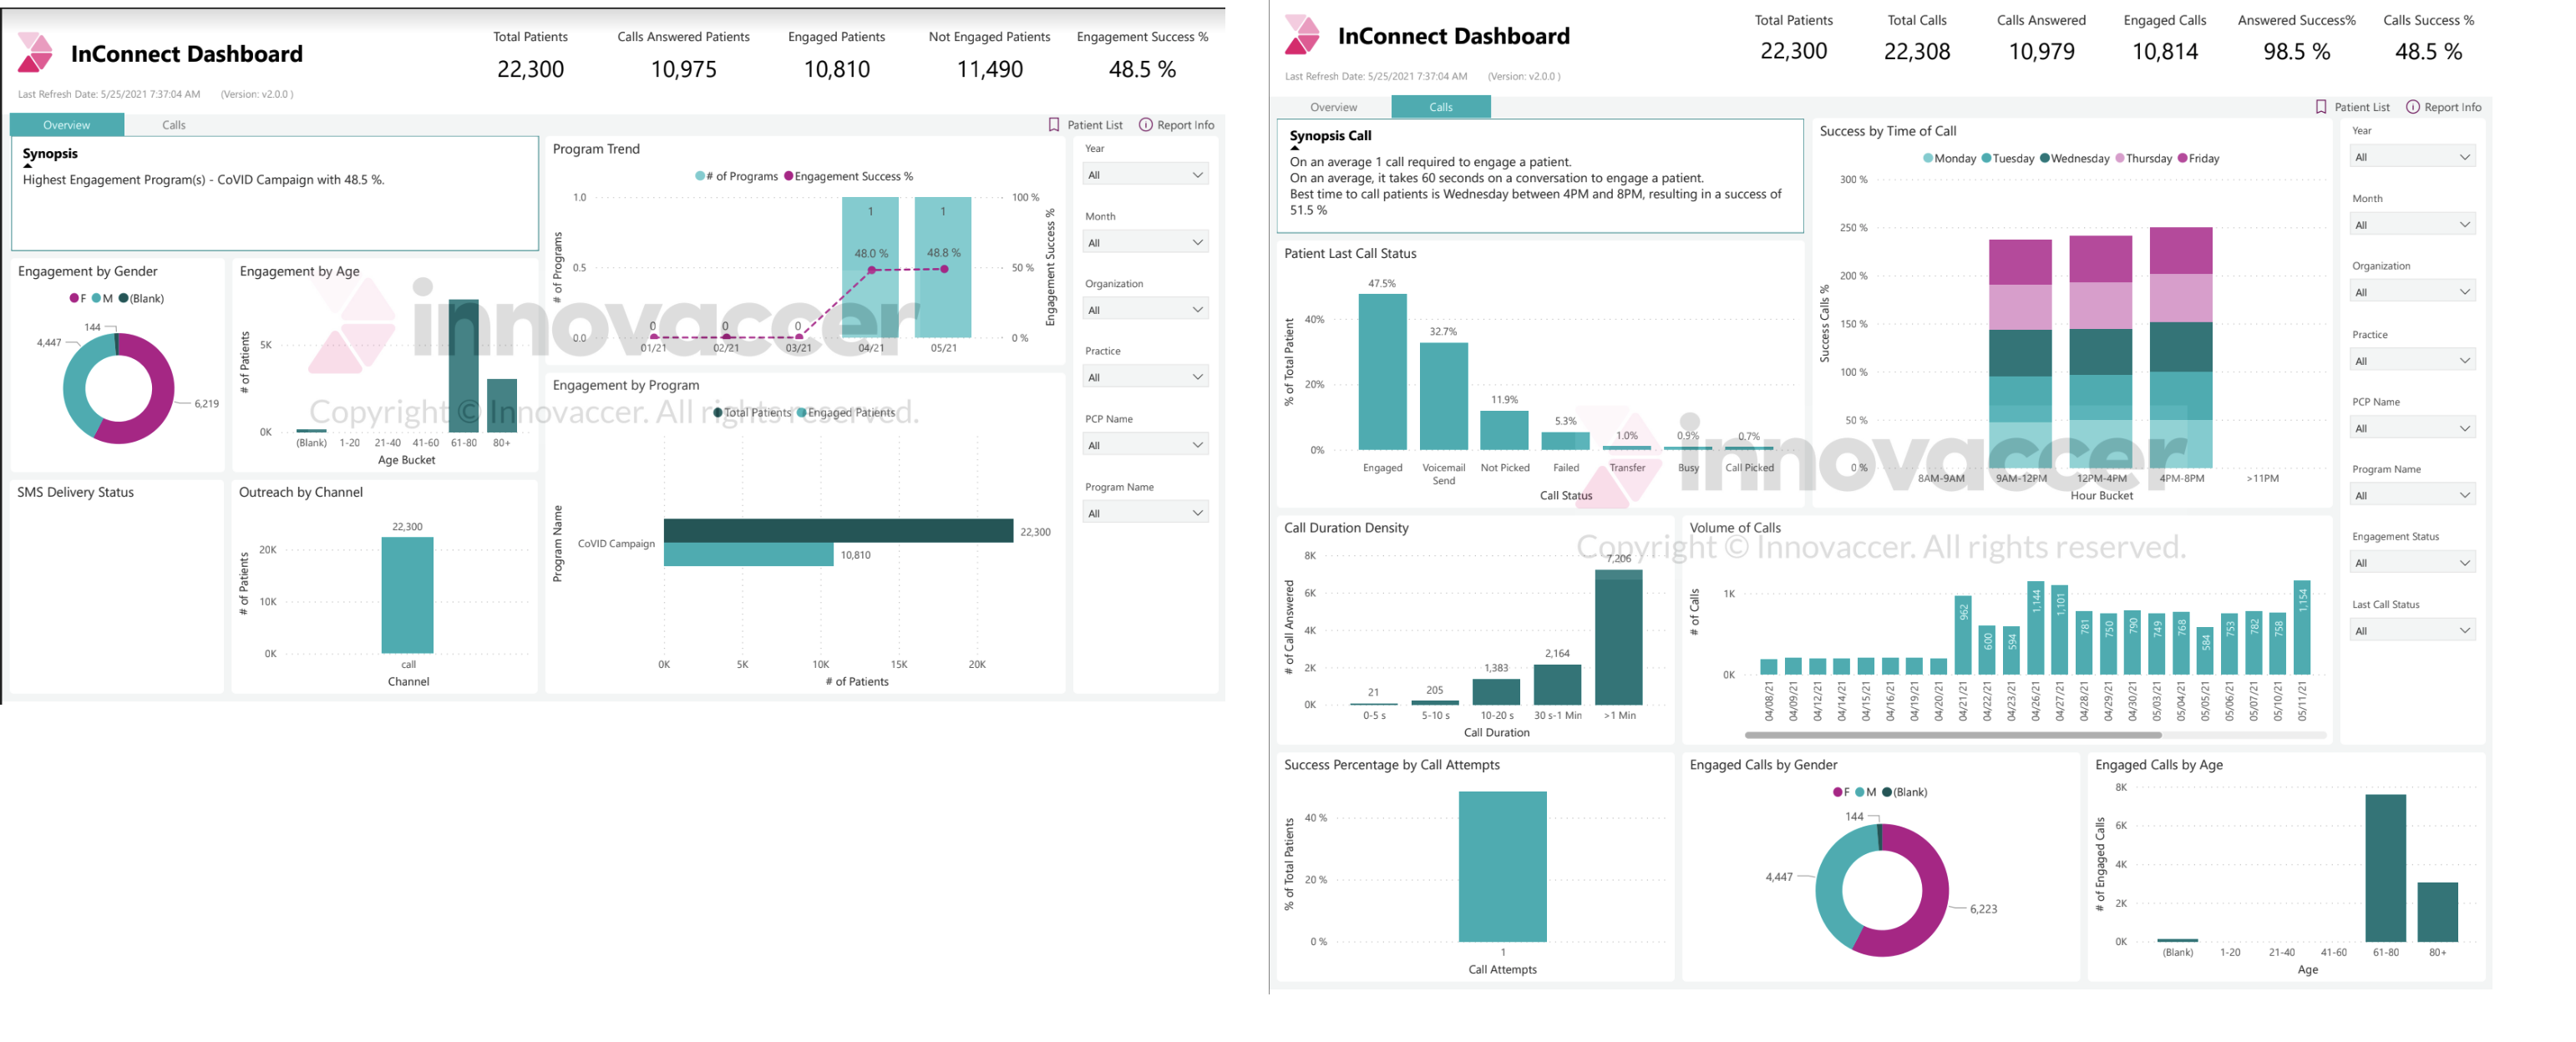Click Report Info icon in right dashboard

click(x=2413, y=107)
